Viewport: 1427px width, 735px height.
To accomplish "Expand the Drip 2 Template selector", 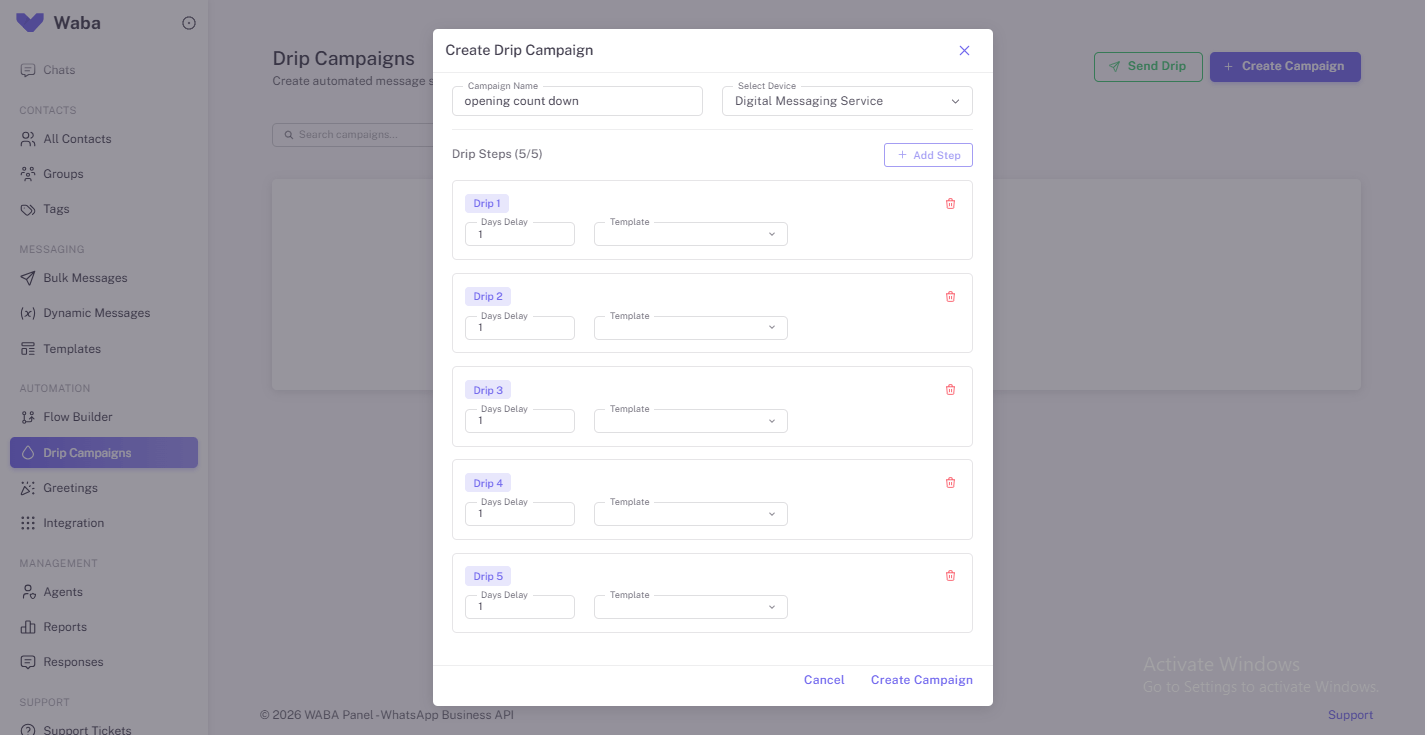I will click(x=690, y=328).
